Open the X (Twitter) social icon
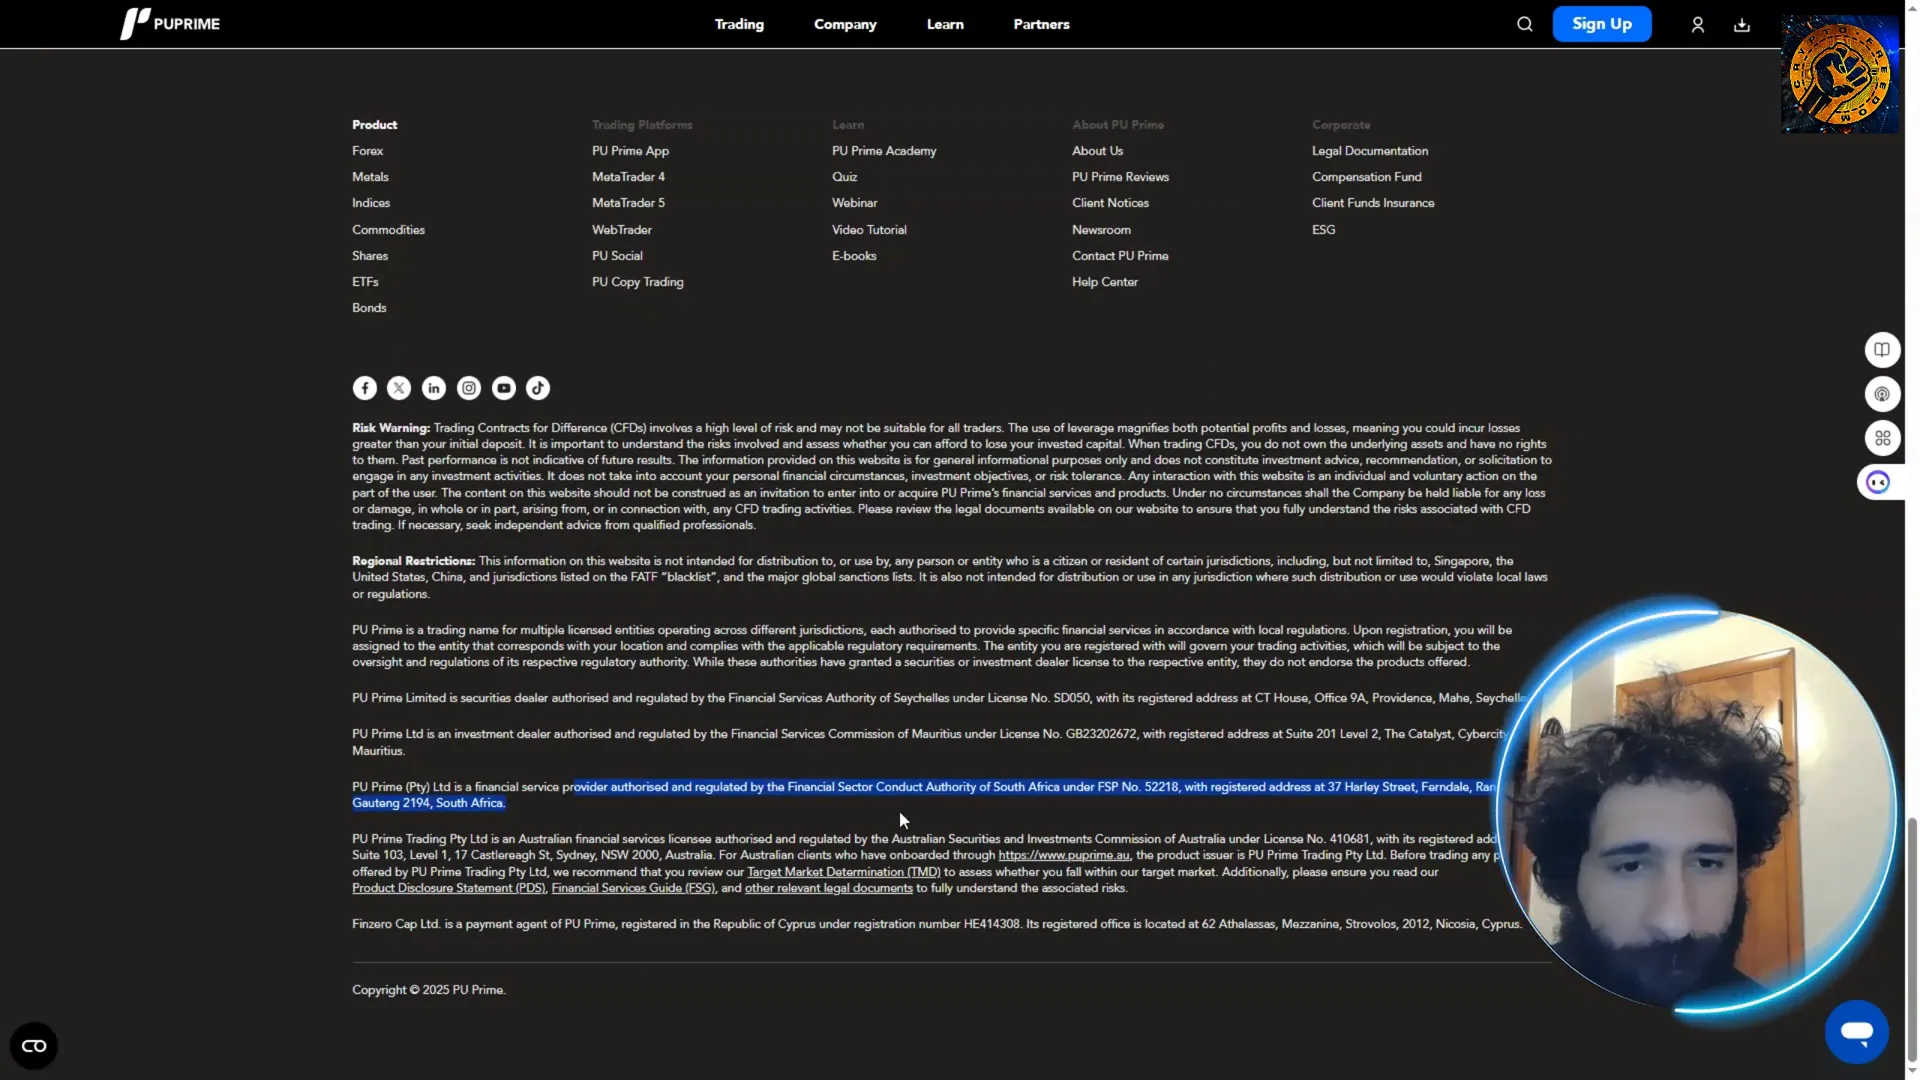Screen dimensions: 1920x1080 [x=399, y=388]
